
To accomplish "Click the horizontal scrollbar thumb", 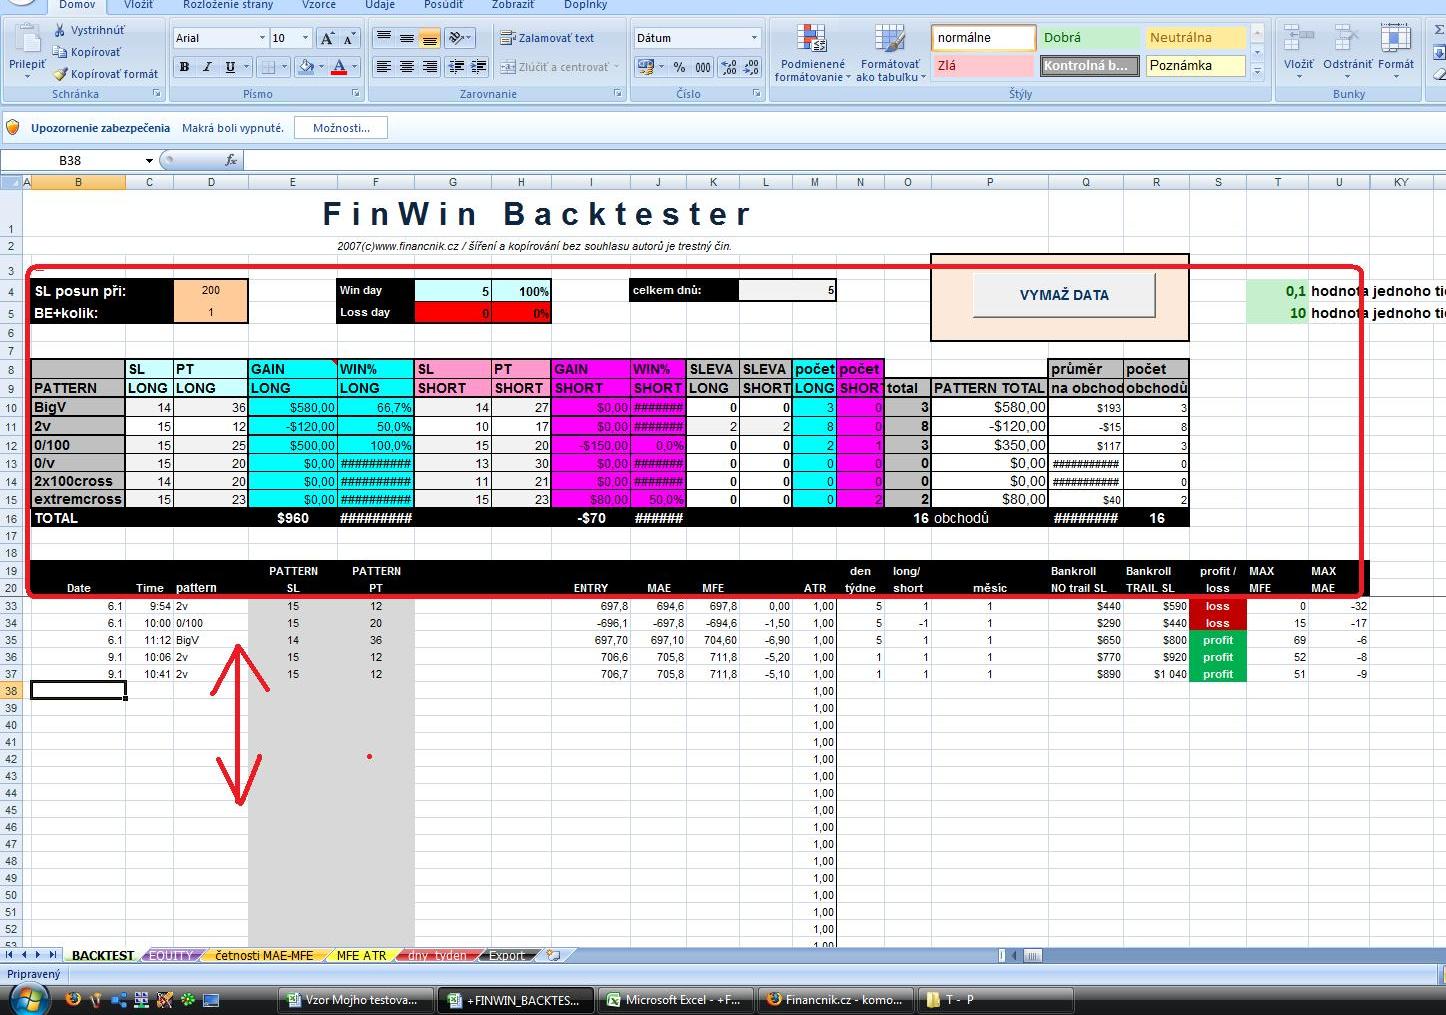I will coord(1031,955).
